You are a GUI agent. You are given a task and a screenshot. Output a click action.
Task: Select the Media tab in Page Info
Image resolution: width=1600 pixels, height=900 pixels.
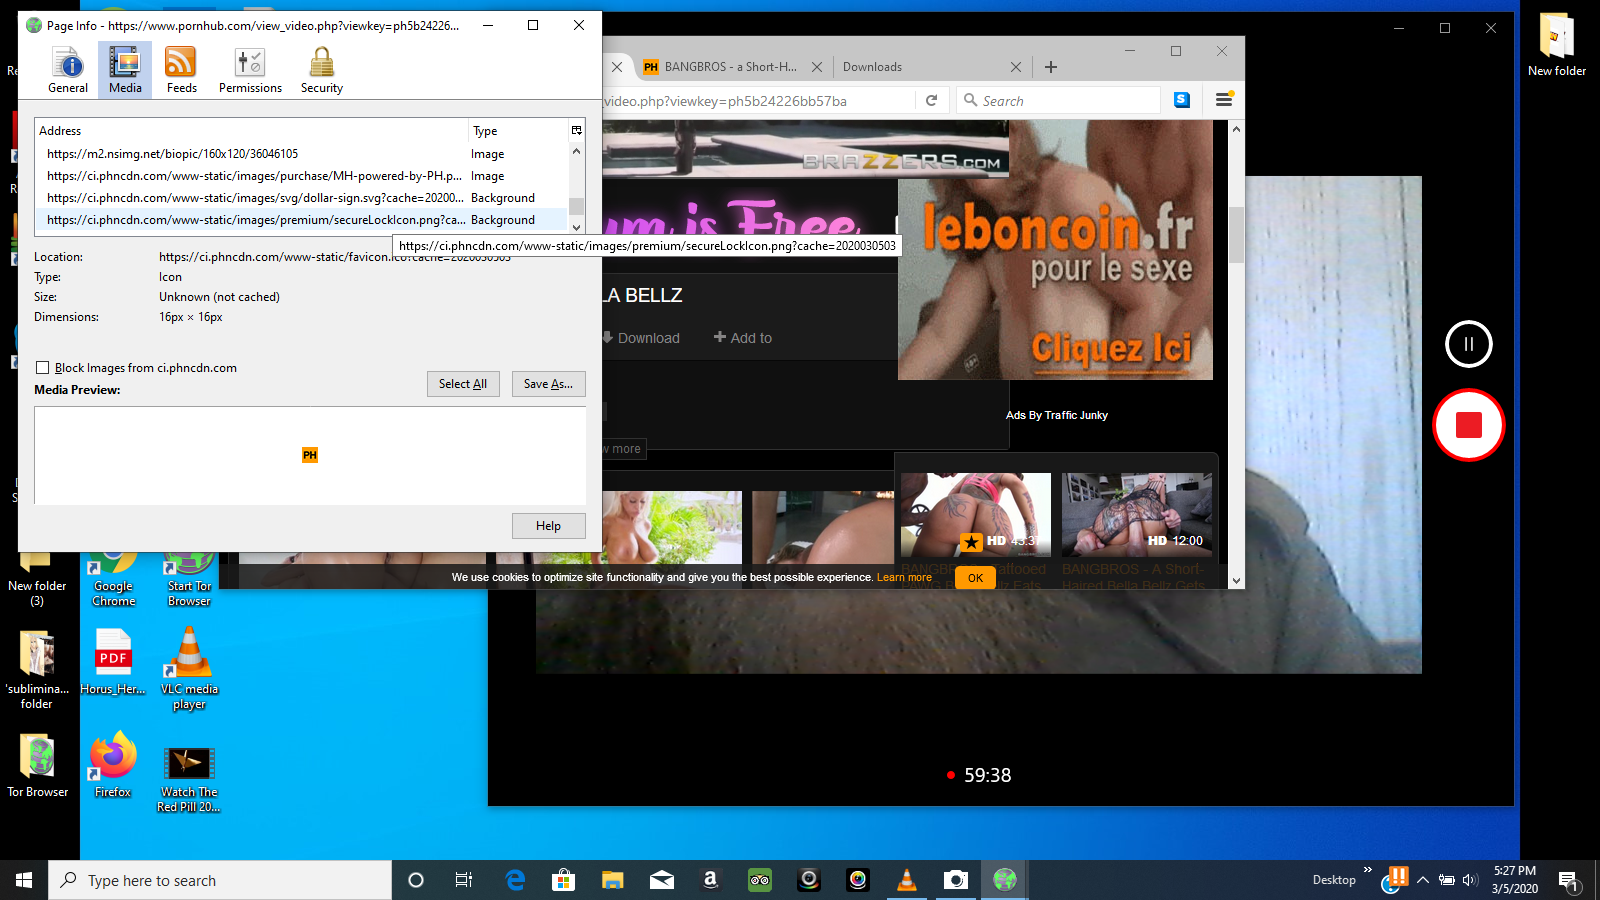coord(125,70)
